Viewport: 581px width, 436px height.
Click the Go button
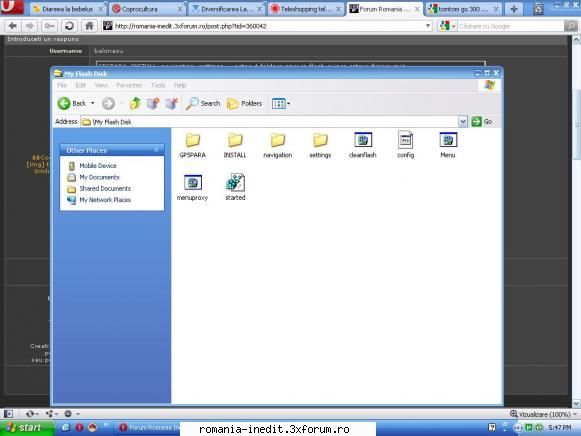point(482,122)
